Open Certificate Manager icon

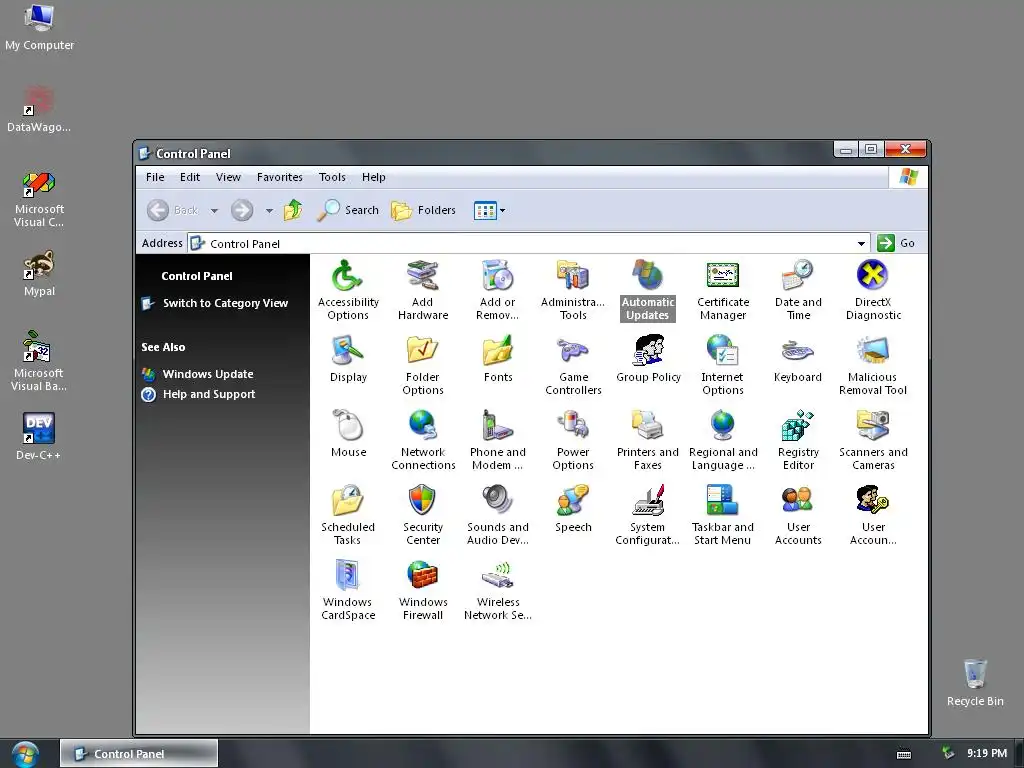point(722,290)
